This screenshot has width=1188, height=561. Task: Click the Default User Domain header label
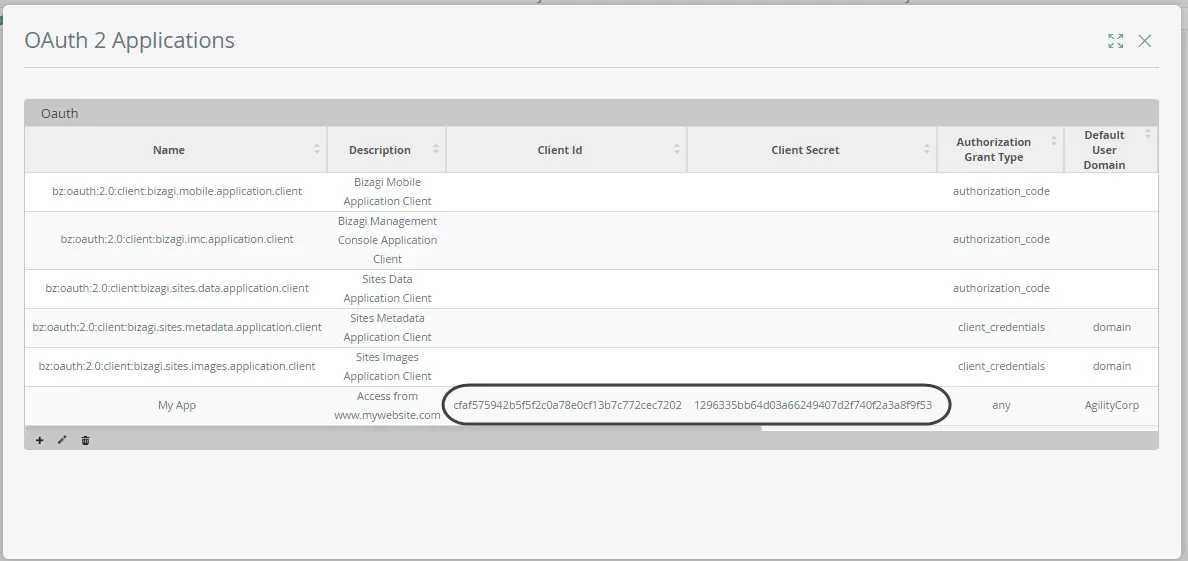1104,149
